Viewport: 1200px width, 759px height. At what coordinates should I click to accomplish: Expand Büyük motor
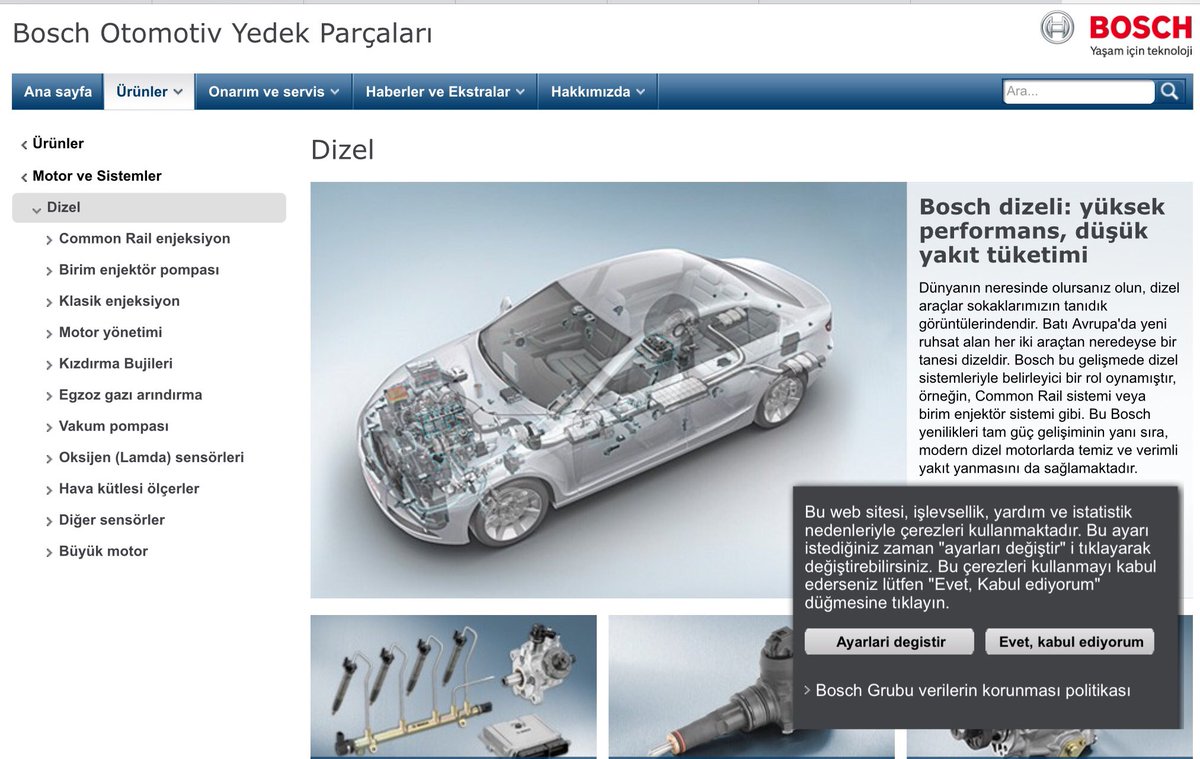pos(103,551)
